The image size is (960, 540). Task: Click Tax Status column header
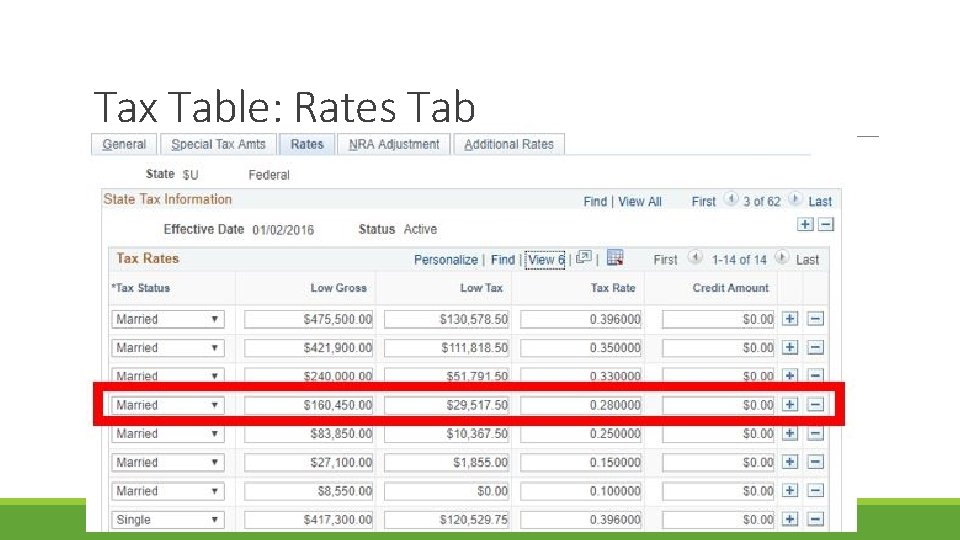point(141,288)
